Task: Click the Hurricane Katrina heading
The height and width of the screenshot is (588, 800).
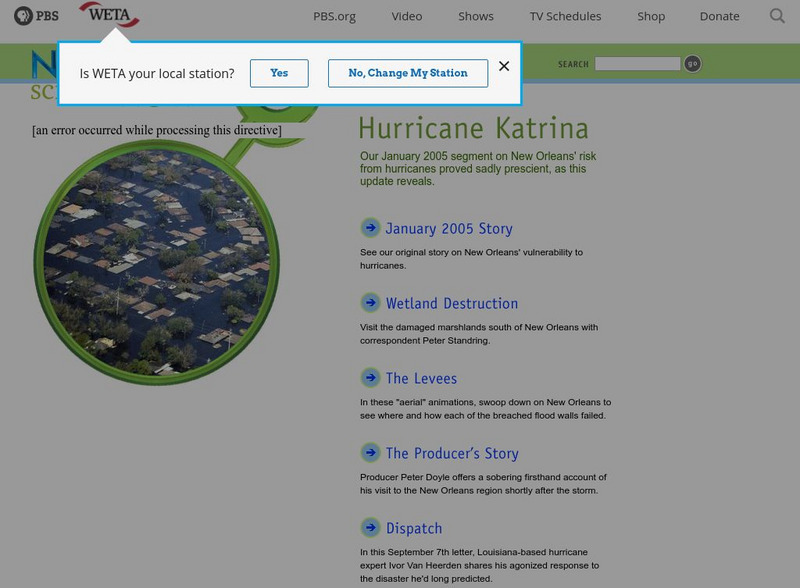Action: click(x=473, y=128)
